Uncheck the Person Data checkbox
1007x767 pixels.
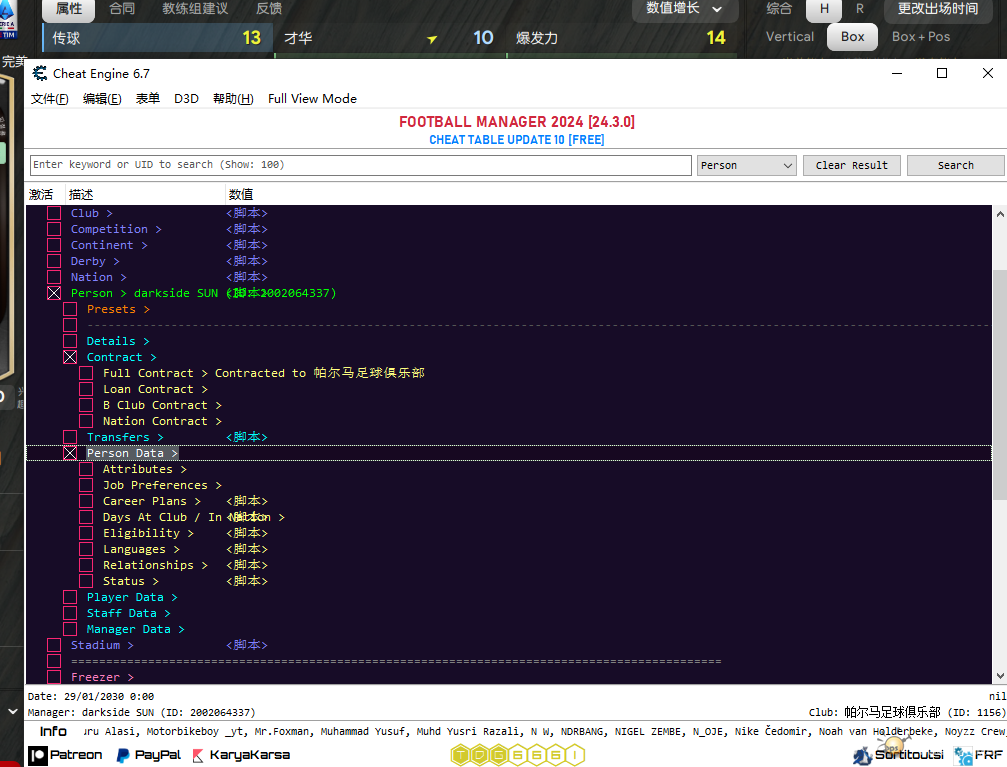click(70, 454)
